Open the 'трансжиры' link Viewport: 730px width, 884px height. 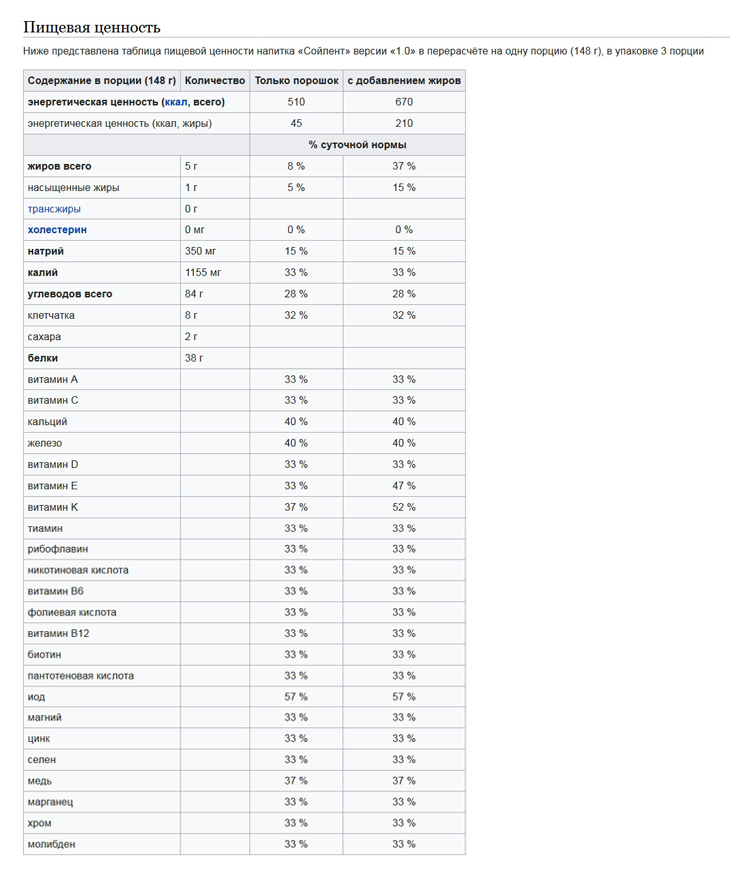(x=54, y=209)
